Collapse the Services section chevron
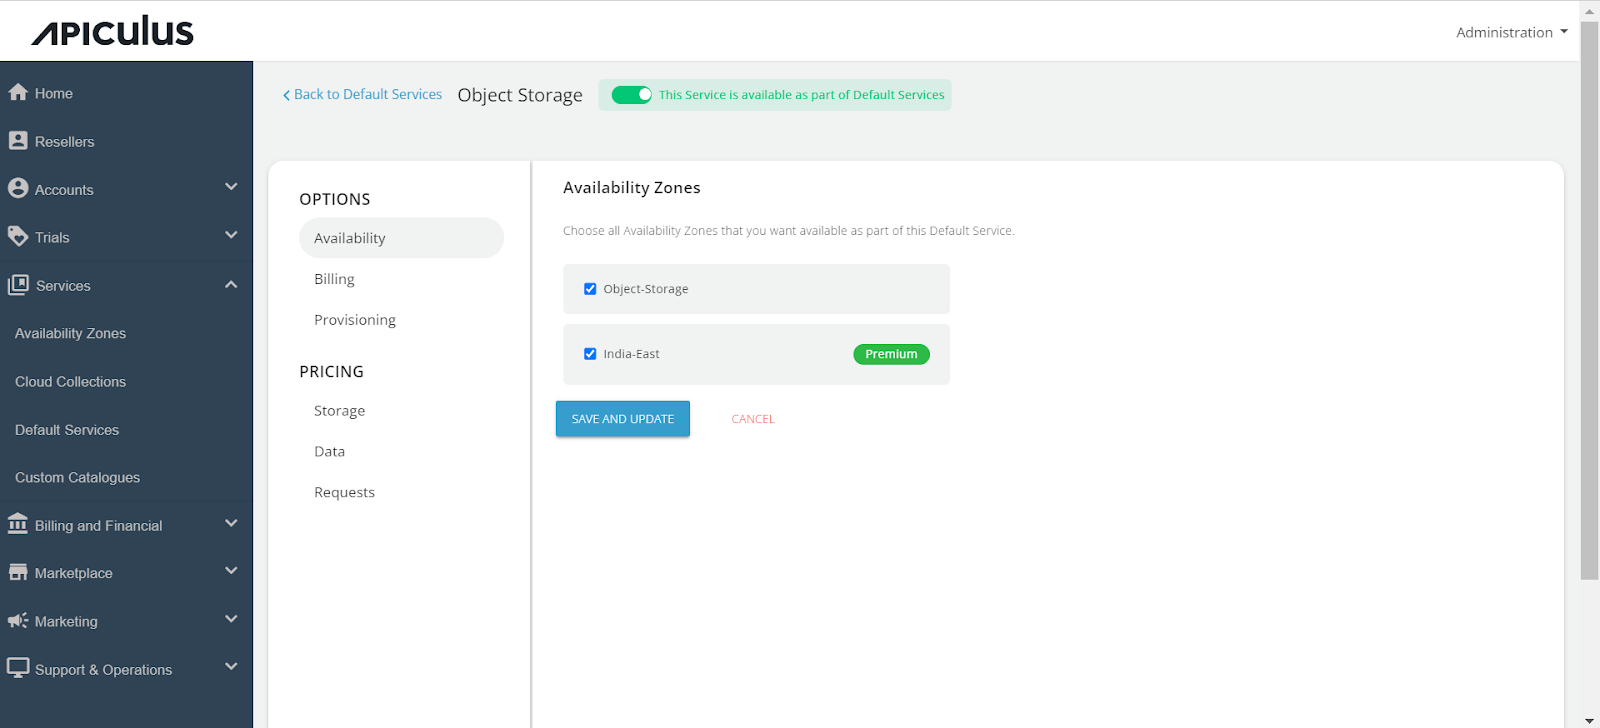Screen dimensions: 1600x728 point(231,285)
